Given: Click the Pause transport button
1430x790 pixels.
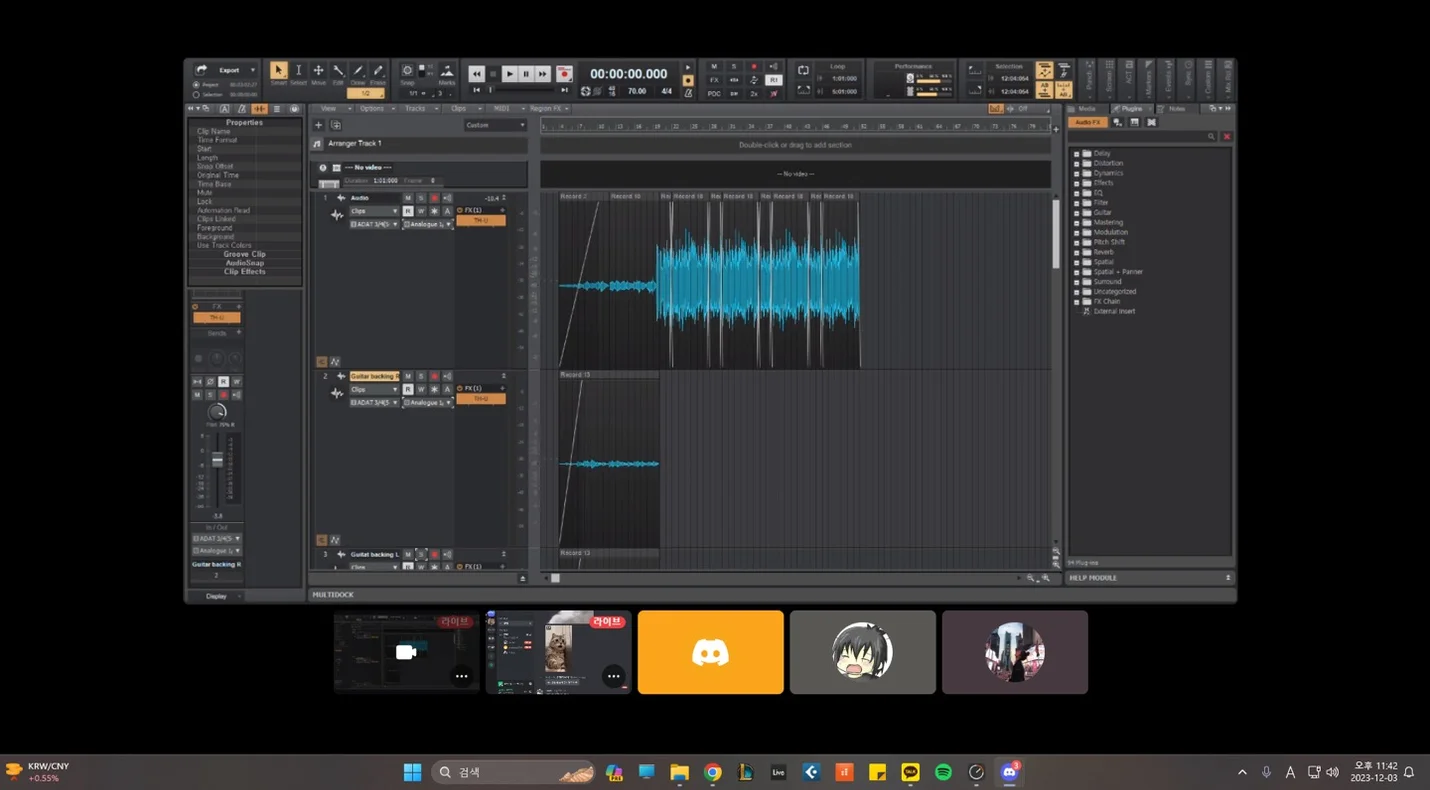Looking at the screenshot, I should [x=526, y=74].
